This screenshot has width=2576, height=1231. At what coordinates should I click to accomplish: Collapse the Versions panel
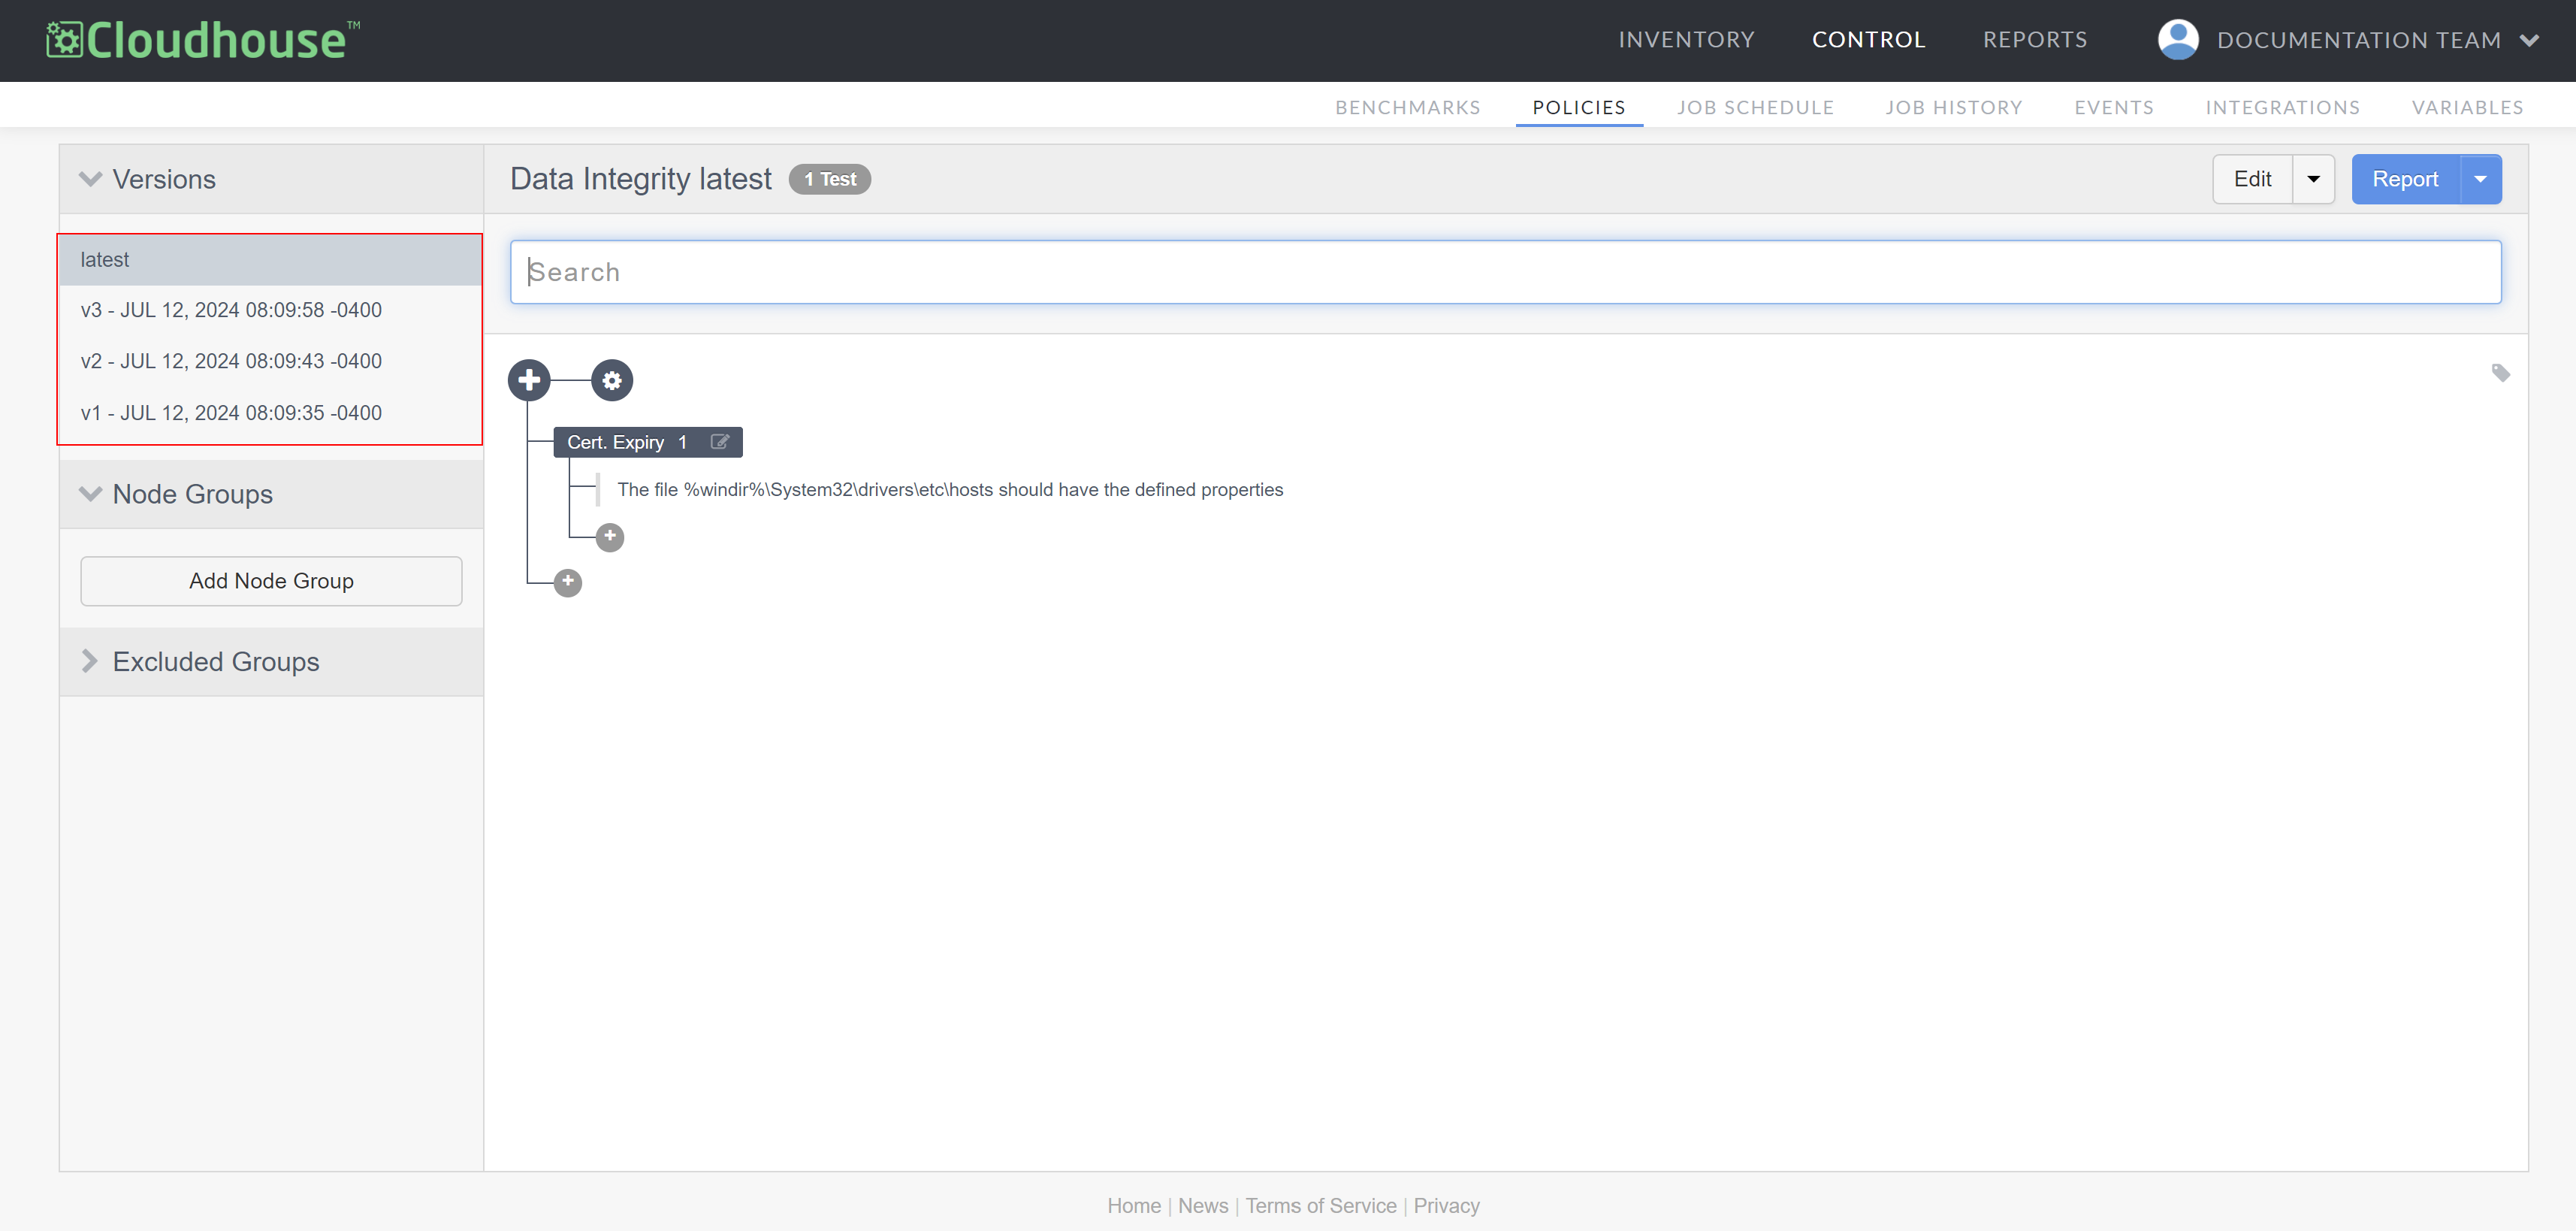(90, 179)
